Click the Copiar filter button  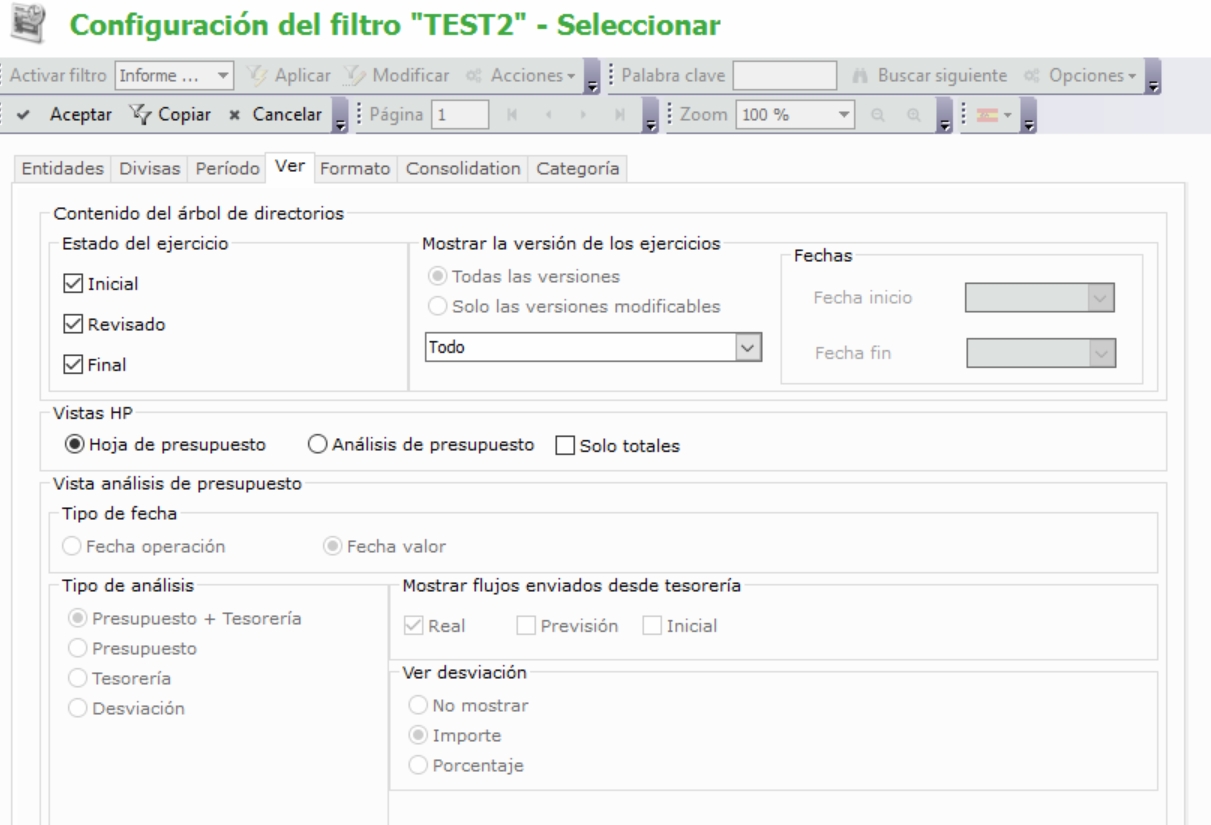(x=169, y=113)
